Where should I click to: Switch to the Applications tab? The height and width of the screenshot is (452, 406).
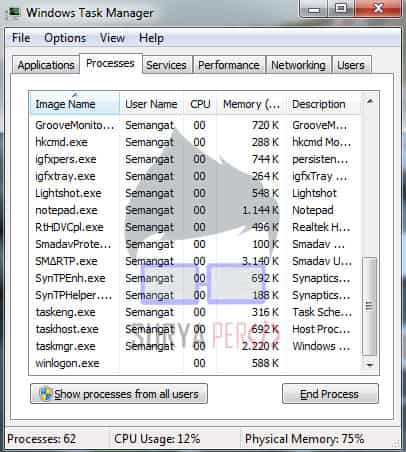point(46,65)
